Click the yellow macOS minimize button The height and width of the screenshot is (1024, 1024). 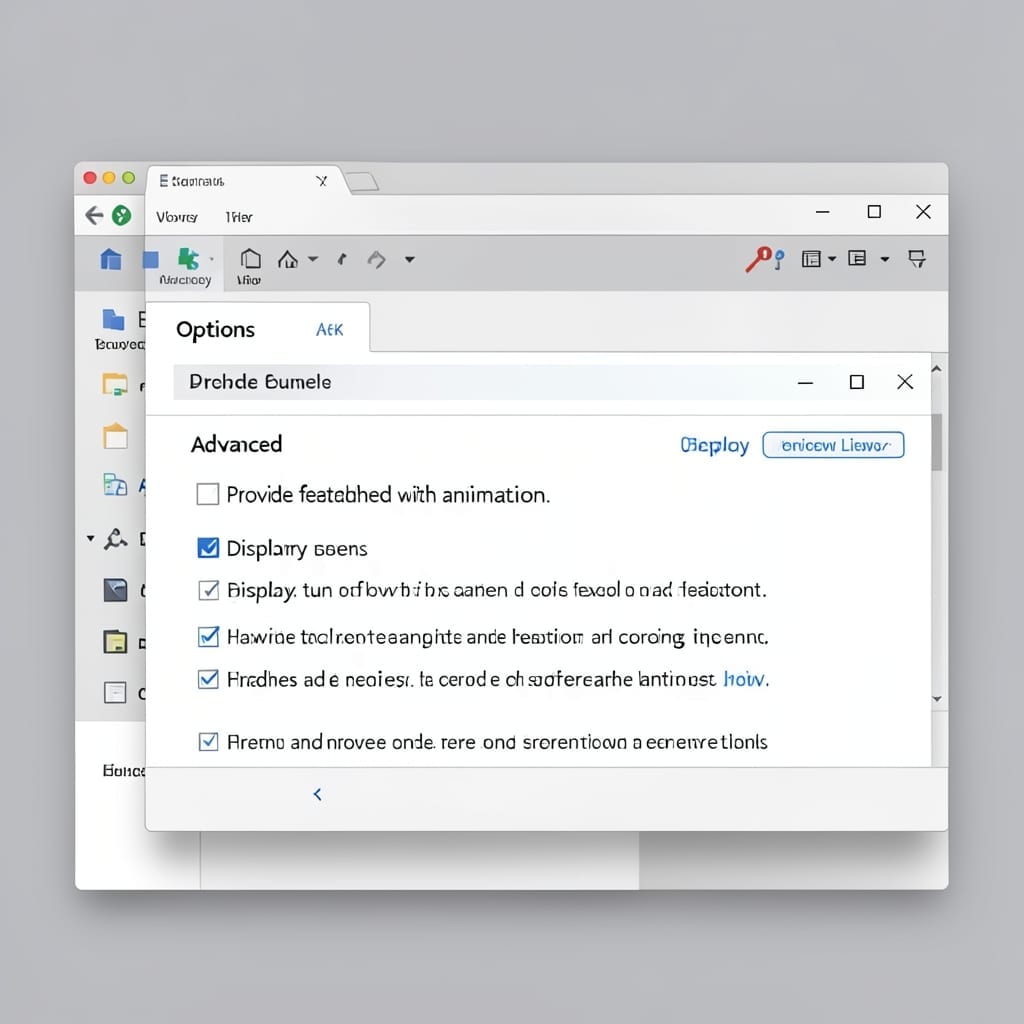[x=109, y=178]
